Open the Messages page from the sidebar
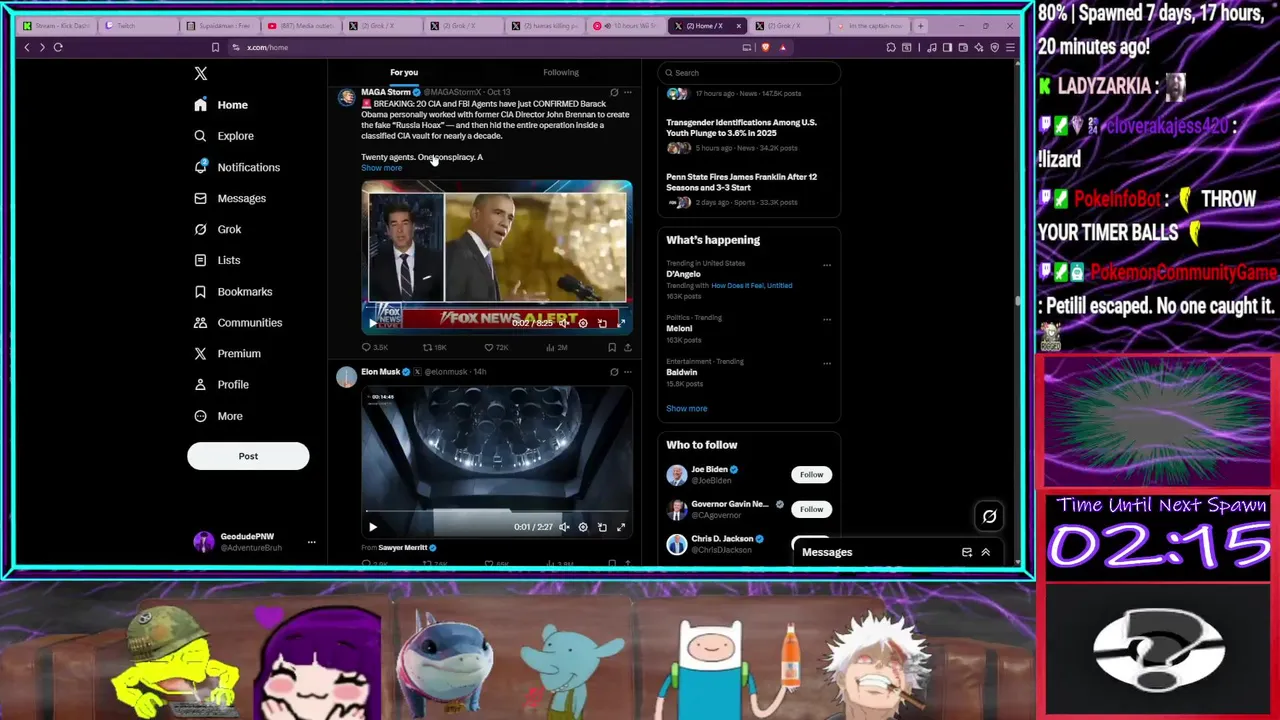Screen dimensions: 1280x720 coord(230,198)
